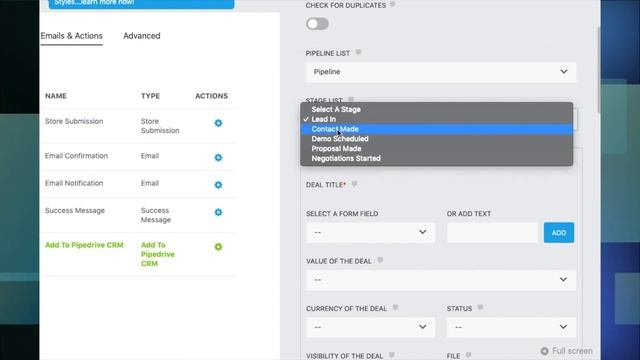The width and height of the screenshot is (640, 360).
Task: Choose Negotiations Started stage option
Action: pos(436,158)
